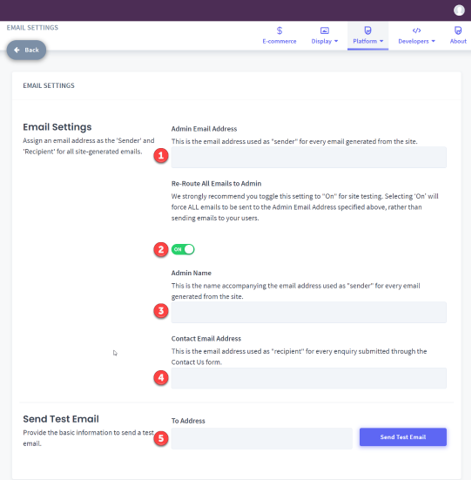Go back using the Back button

click(26, 50)
